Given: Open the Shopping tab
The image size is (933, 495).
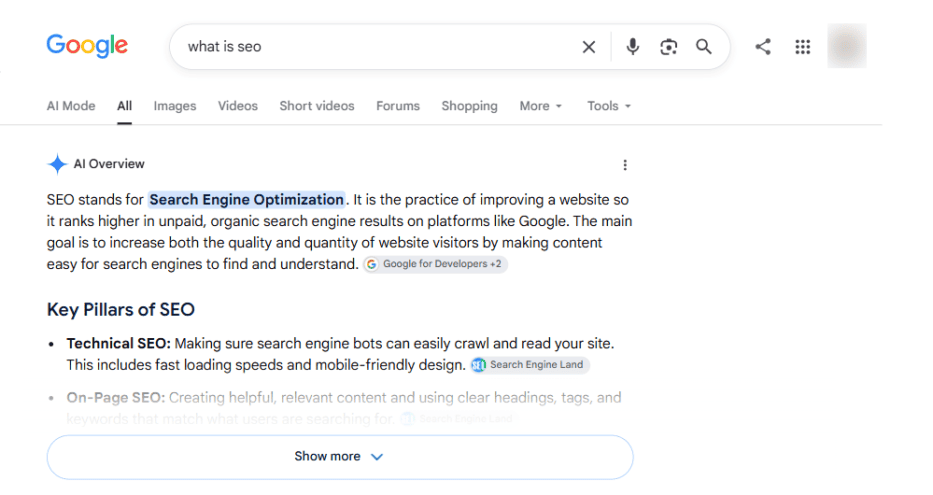Looking at the screenshot, I should click(469, 106).
